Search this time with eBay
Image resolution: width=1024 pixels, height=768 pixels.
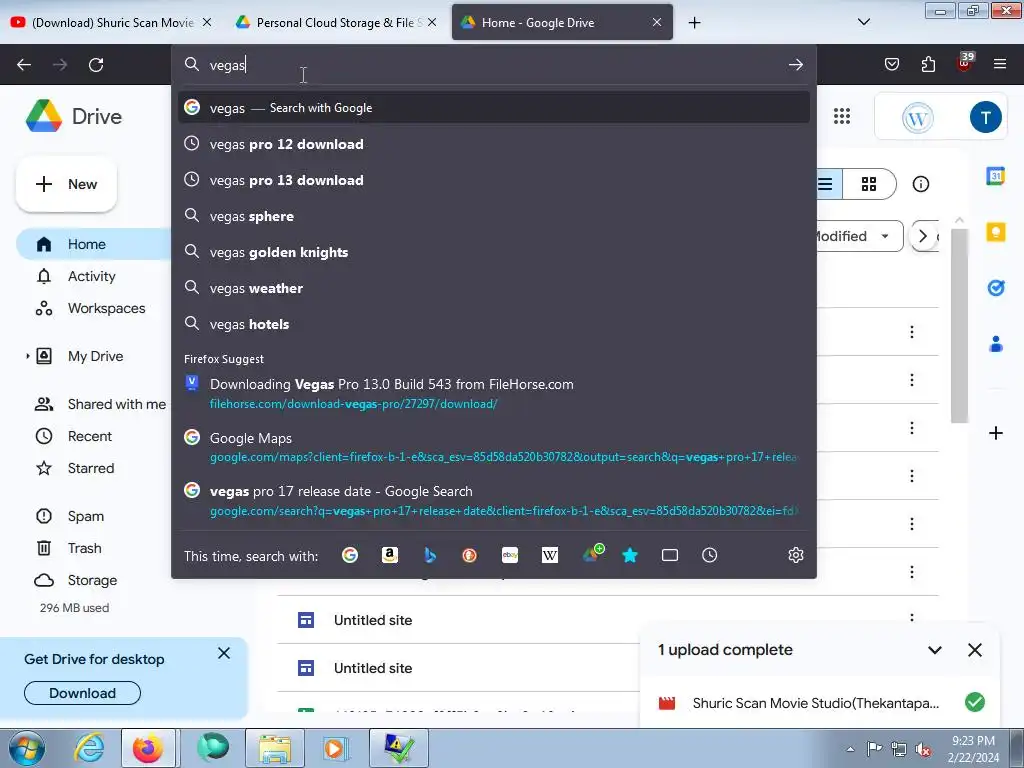(510, 555)
